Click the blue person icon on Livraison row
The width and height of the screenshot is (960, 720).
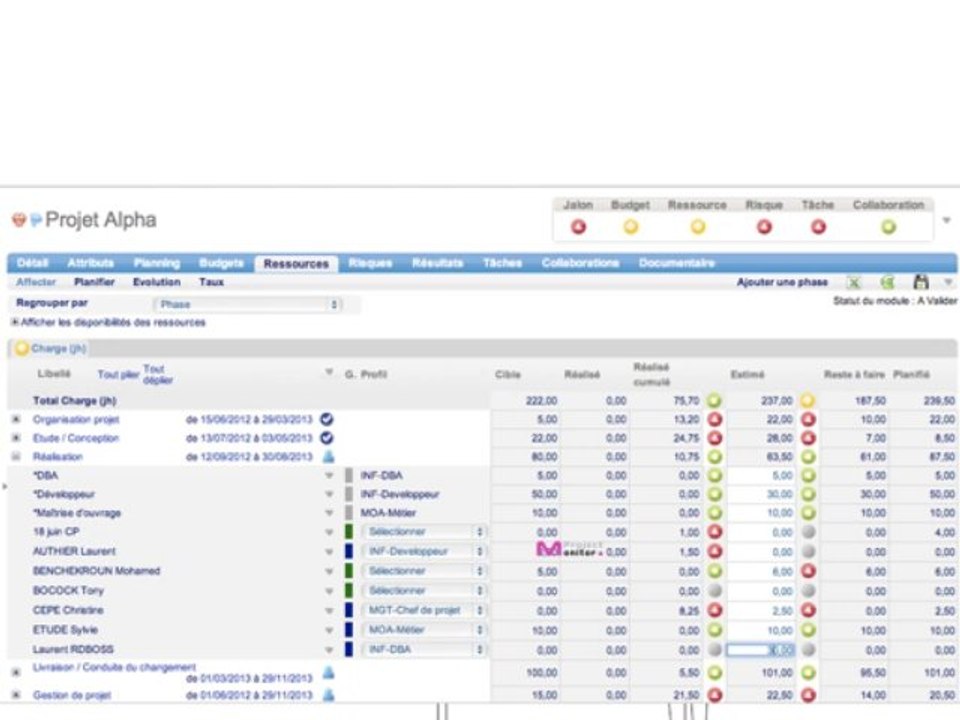coord(328,673)
